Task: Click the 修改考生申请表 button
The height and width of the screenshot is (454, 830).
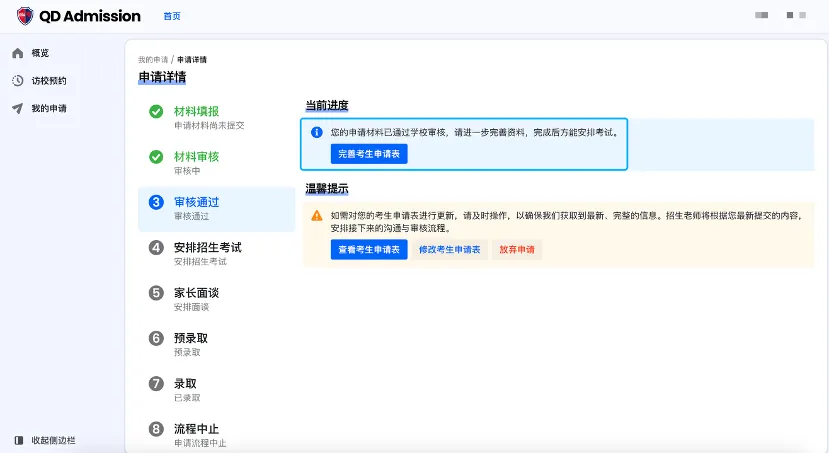Action: 449,250
